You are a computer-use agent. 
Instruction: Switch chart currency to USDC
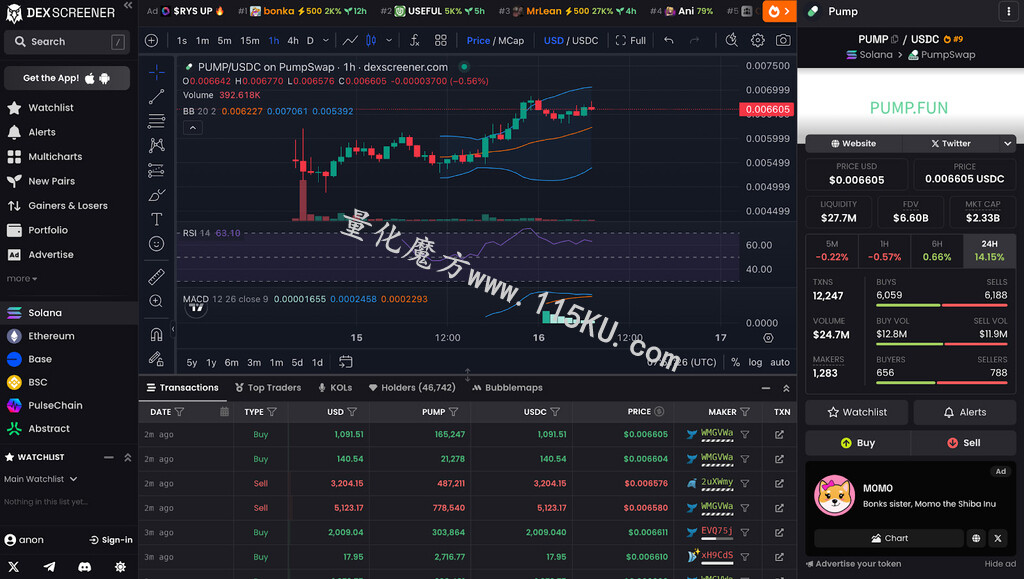(x=584, y=40)
